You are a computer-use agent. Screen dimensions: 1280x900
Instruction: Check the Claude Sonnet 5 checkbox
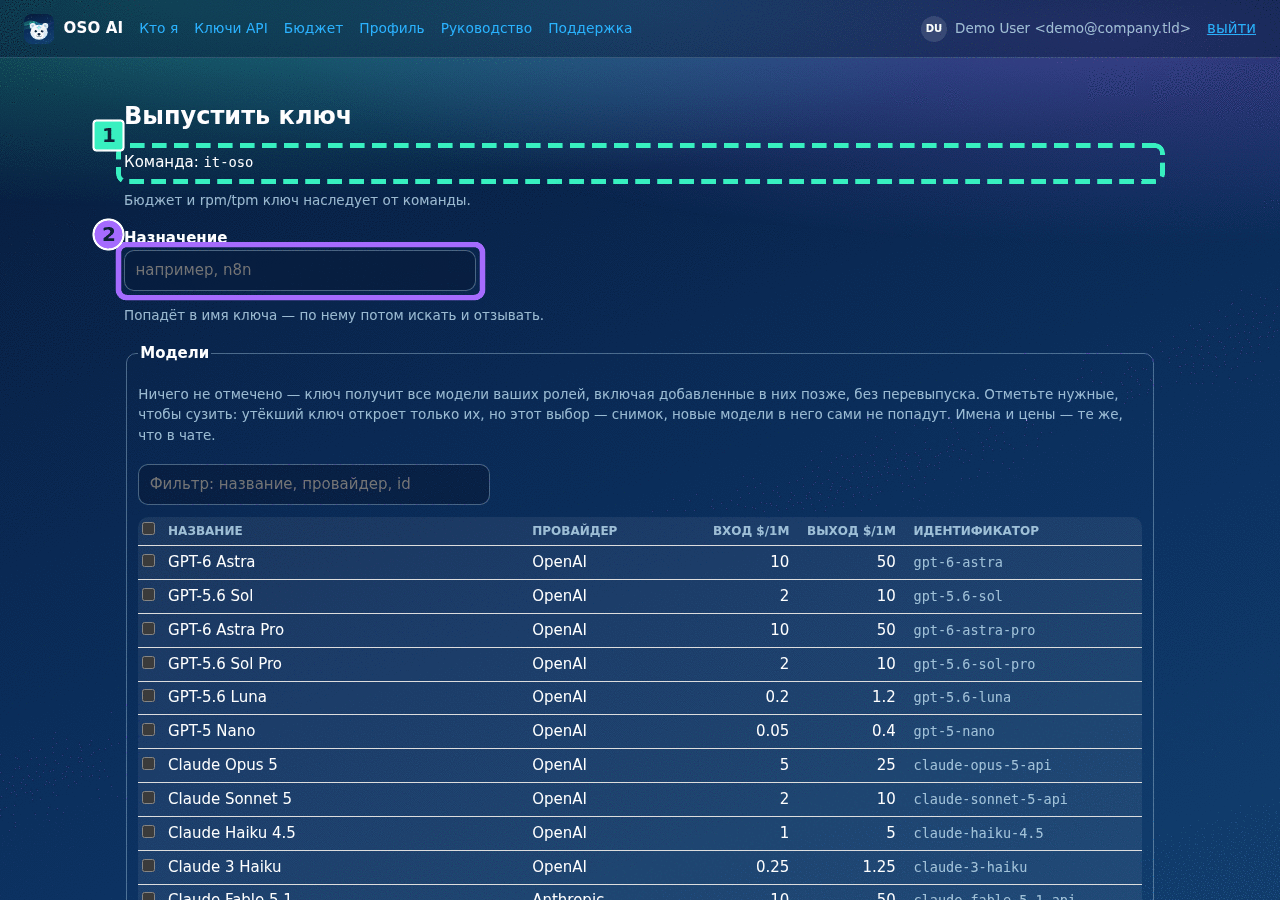(148, 798)
